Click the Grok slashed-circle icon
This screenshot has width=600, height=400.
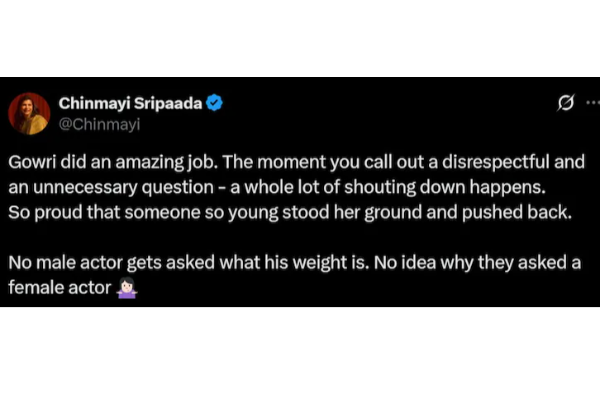point(564,103)
